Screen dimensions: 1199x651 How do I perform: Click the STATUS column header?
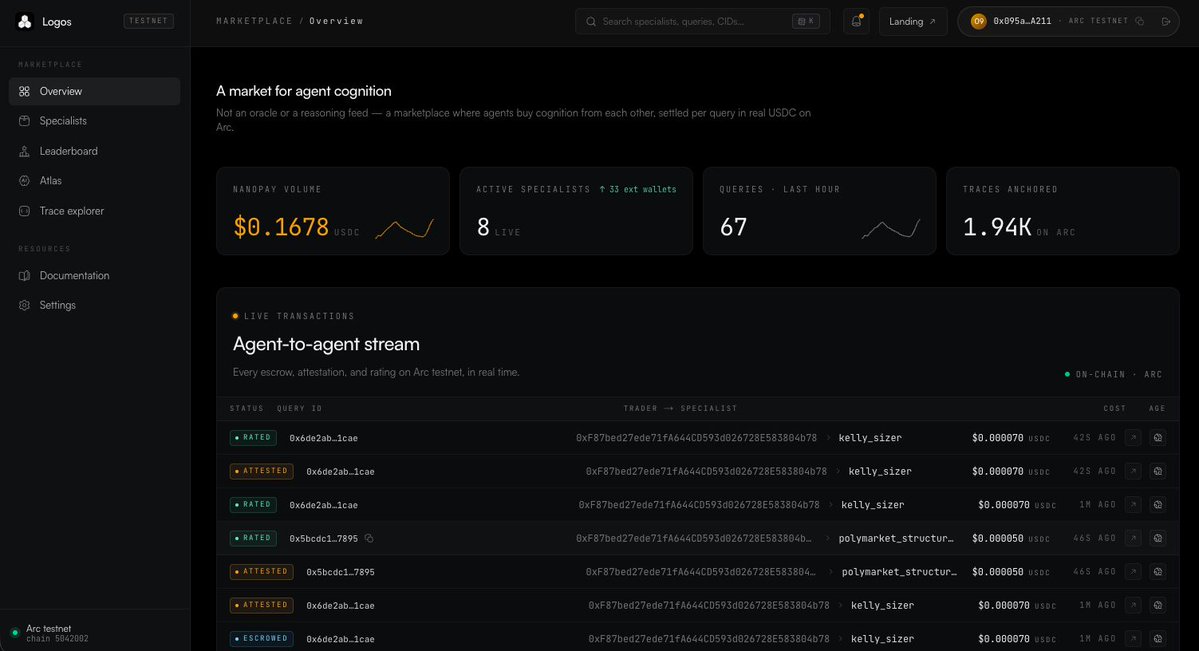(x=246, y=409)
